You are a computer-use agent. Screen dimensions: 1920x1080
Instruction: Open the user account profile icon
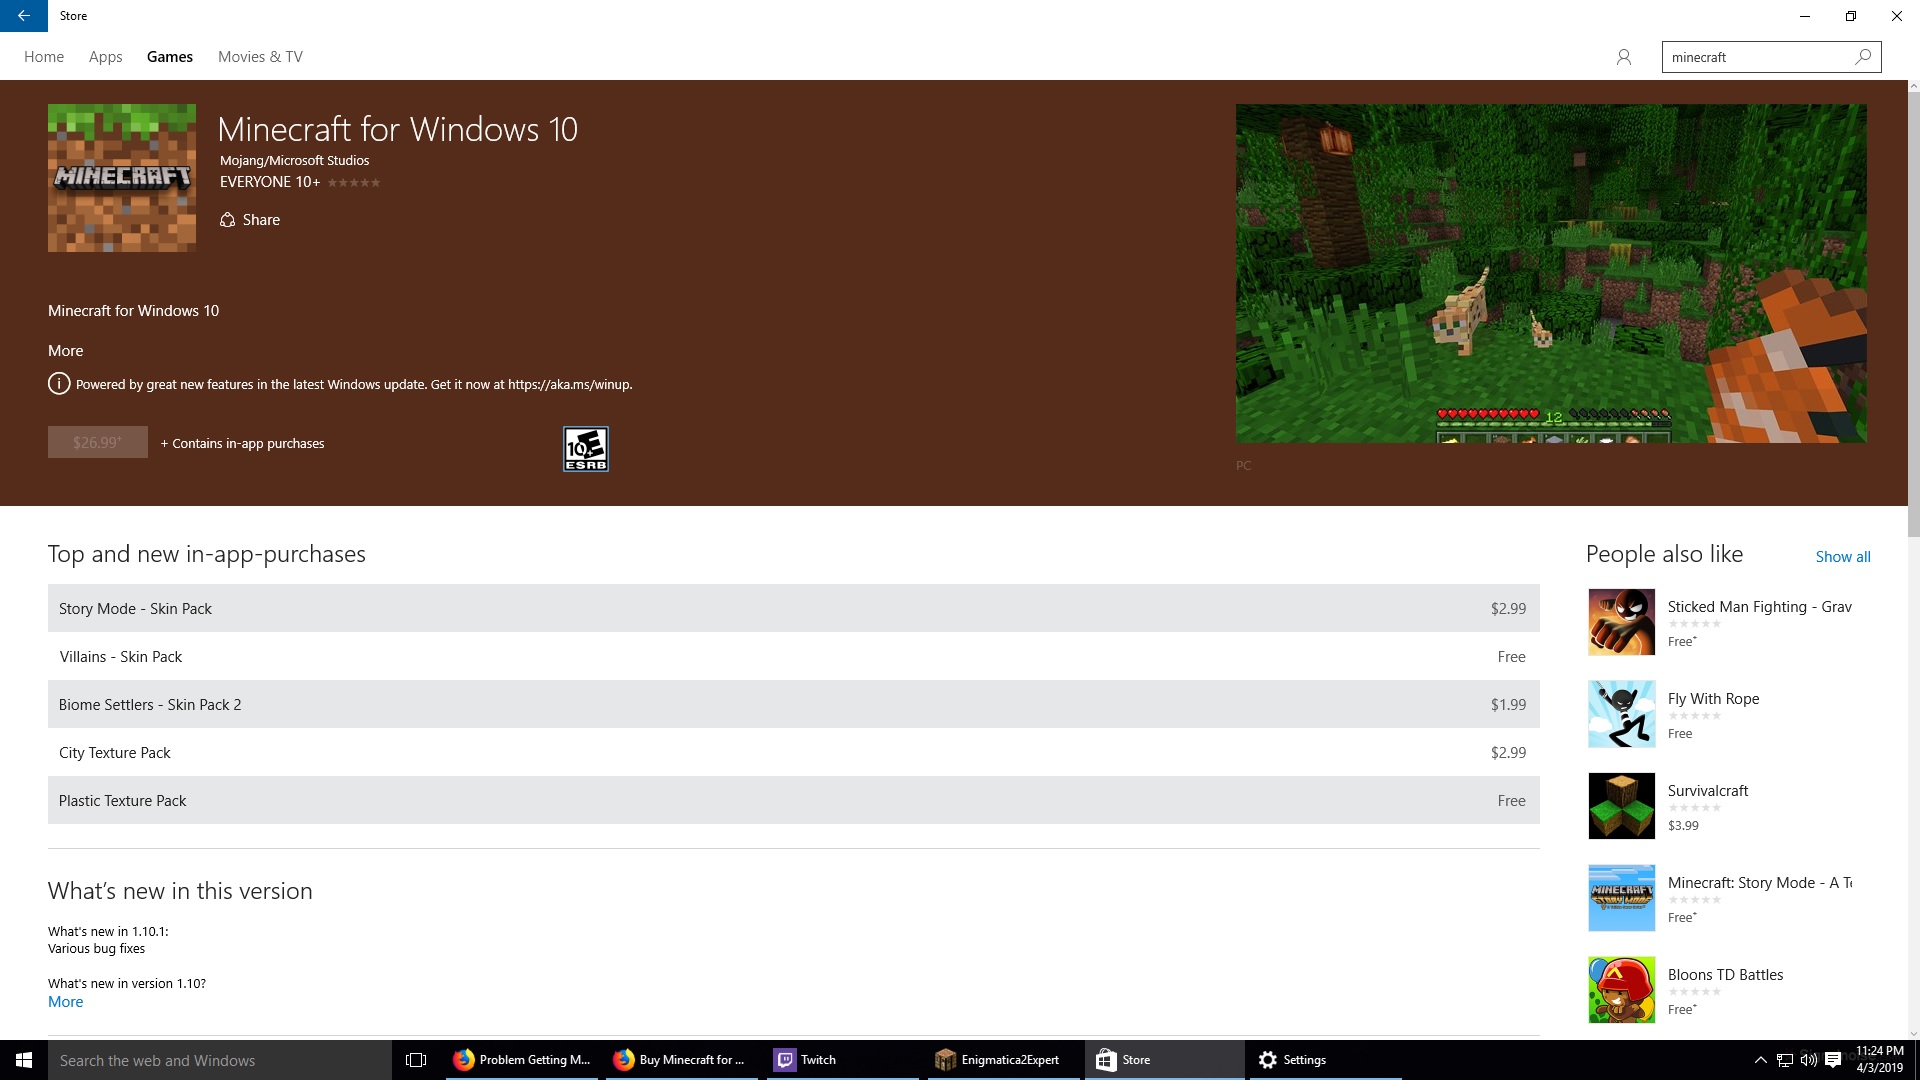[1623, 57]
